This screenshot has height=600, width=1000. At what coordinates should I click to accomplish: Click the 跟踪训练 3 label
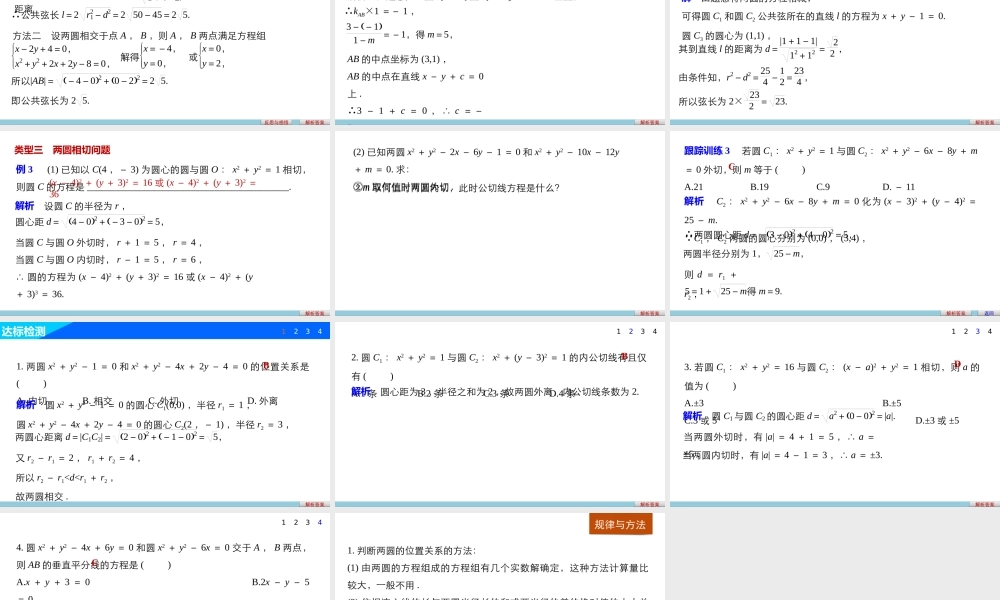[x=707, y=150]
